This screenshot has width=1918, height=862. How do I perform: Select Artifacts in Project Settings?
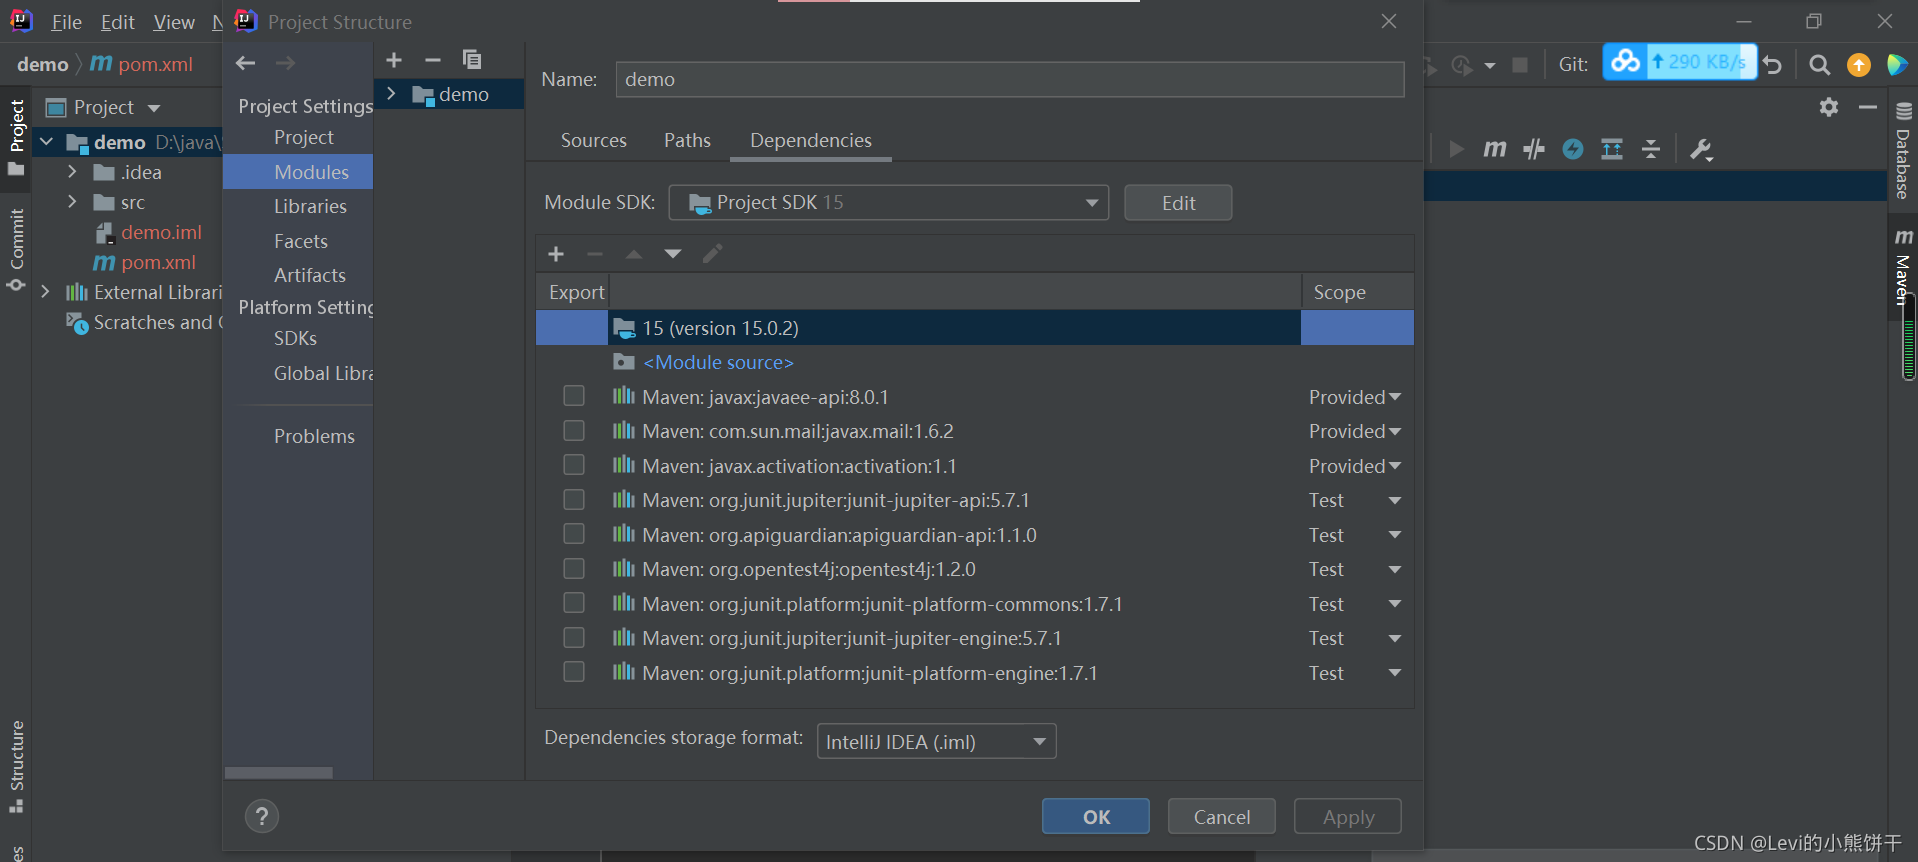(309, 275)
